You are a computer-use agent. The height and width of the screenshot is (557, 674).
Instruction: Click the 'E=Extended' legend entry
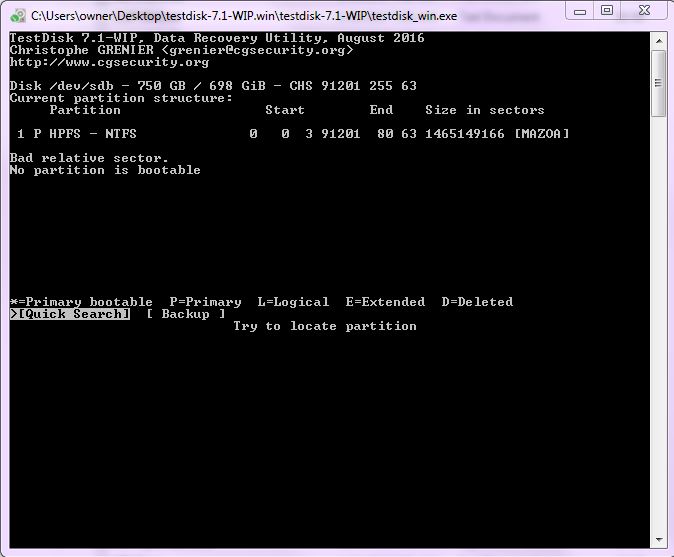tap(385, 302)
